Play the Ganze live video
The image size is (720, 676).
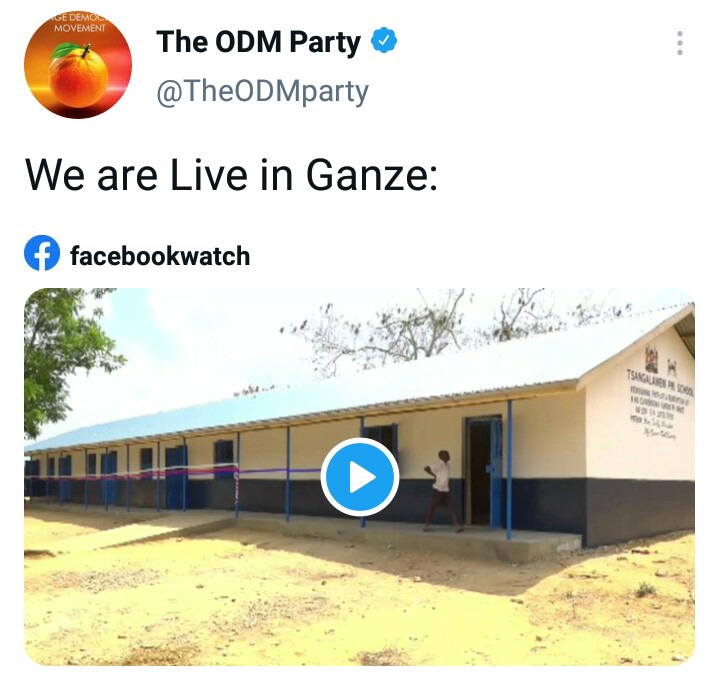(360, 477)
